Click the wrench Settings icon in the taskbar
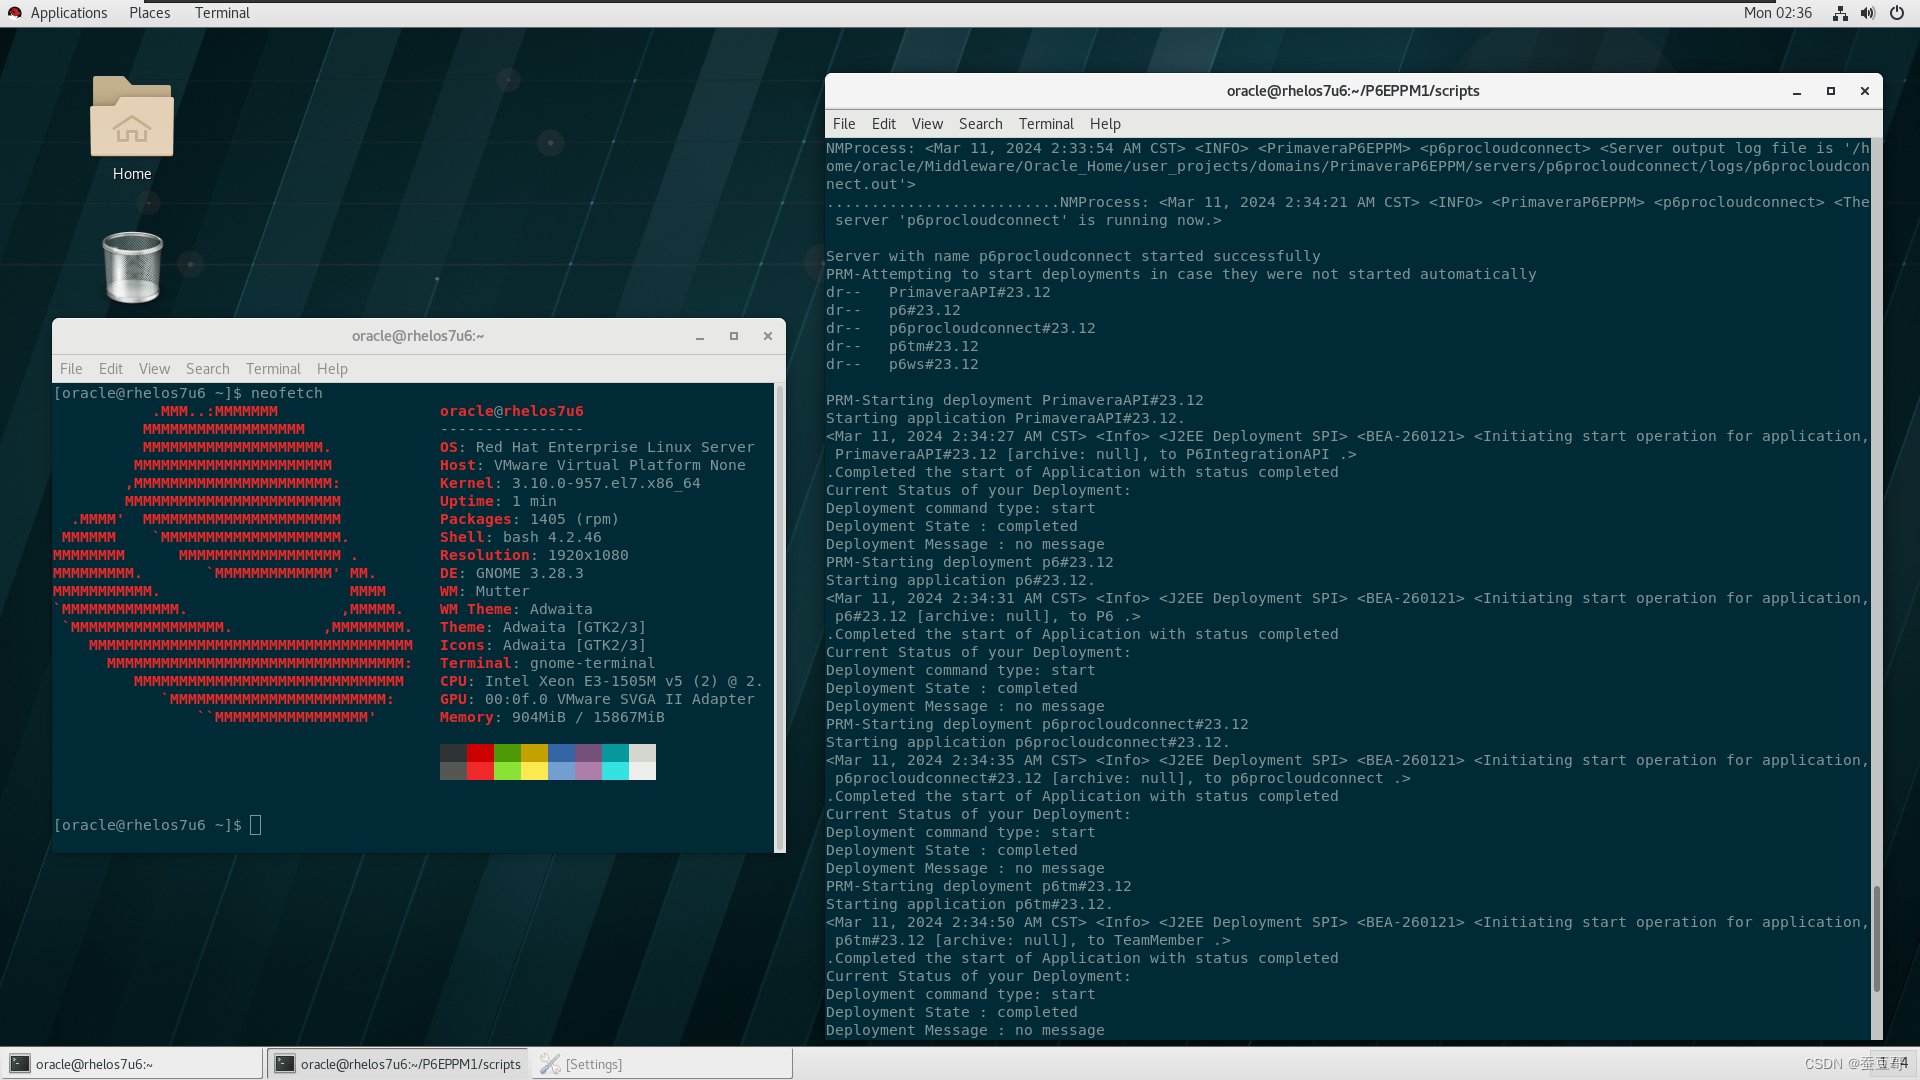 click(x=549, y=1063)
